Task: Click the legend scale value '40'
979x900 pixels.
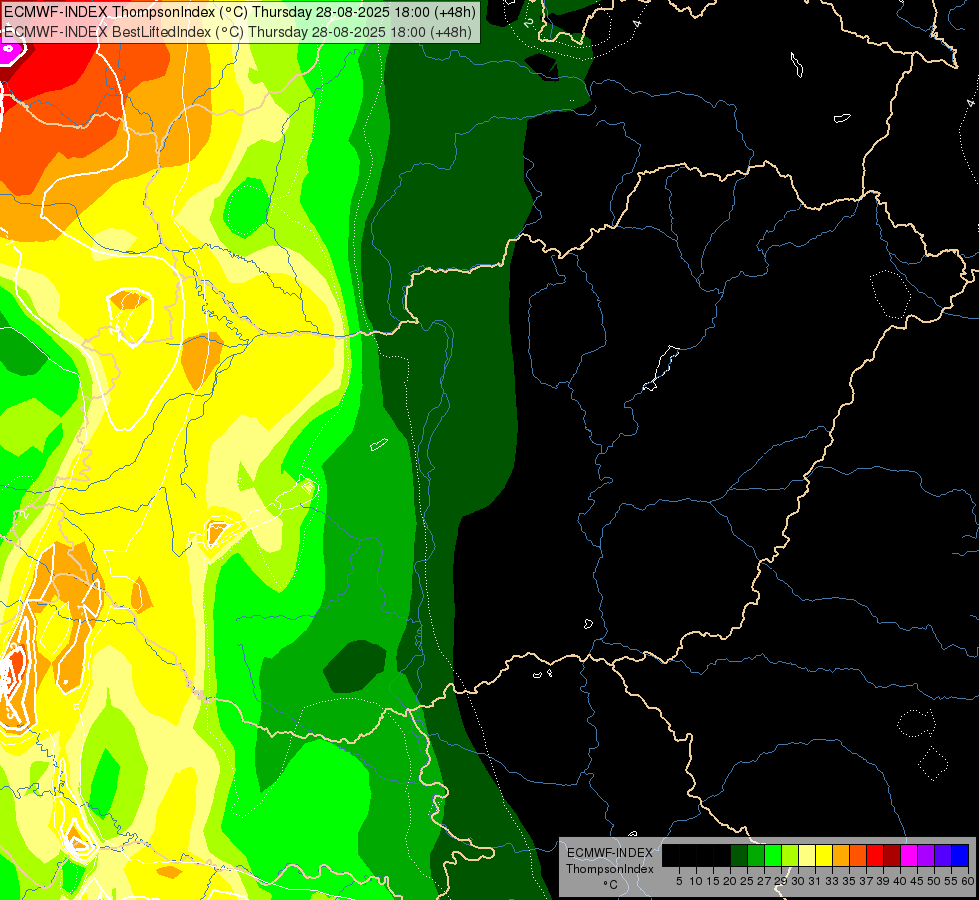Action: tap(900, 881)
